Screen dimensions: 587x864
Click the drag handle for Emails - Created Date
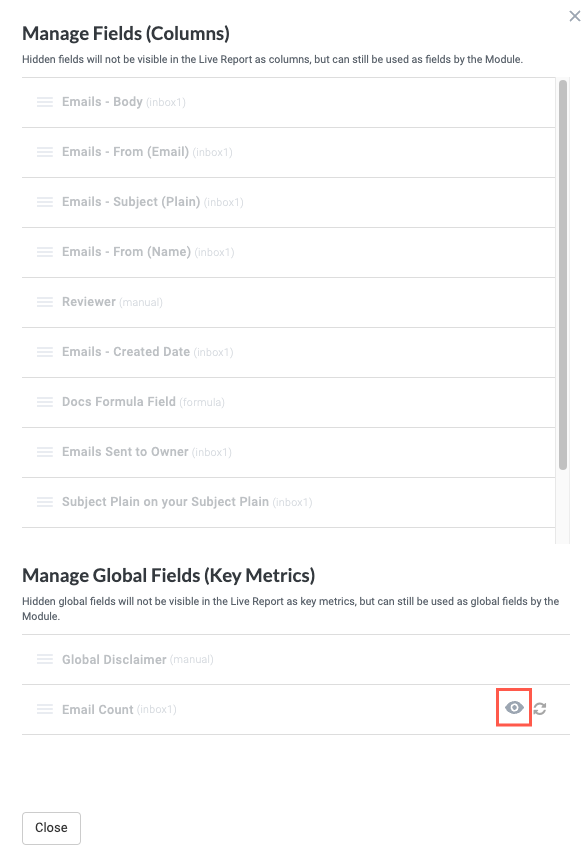click(44, 352)
